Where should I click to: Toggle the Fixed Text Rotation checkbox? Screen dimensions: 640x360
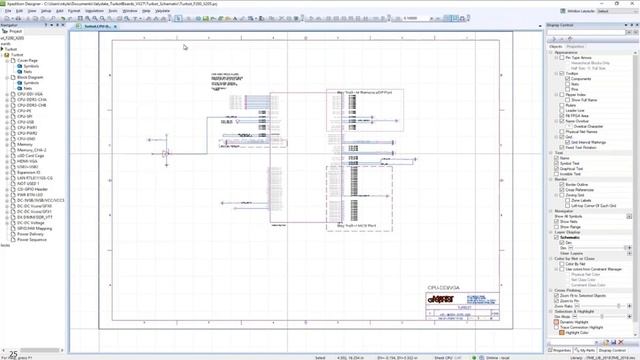[x=562, y=147]
